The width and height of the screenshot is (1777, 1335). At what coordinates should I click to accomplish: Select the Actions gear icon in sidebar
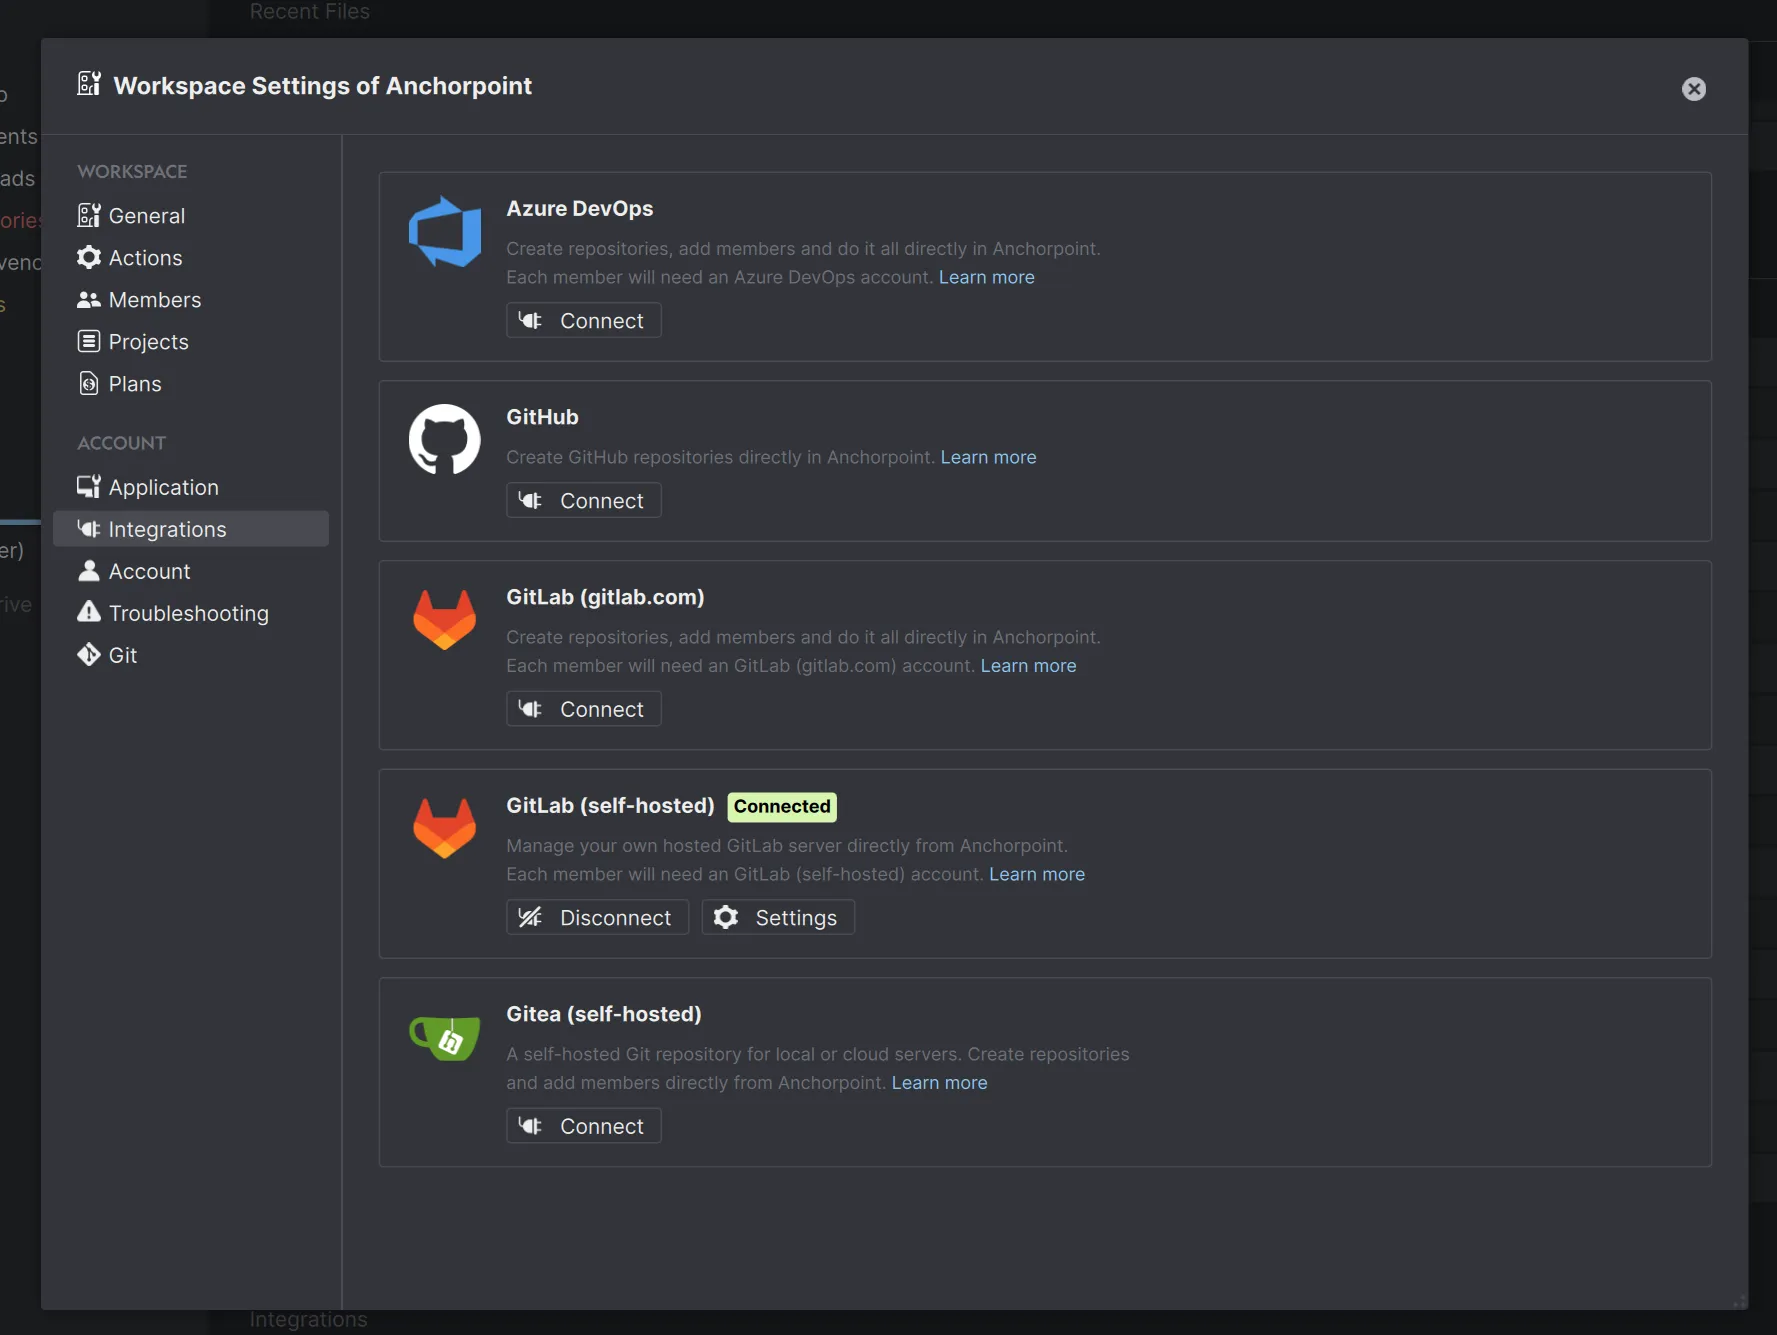point(88,257)
